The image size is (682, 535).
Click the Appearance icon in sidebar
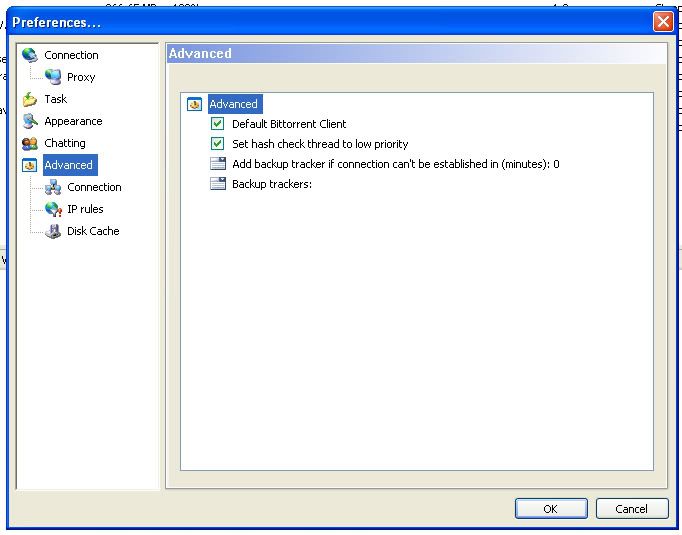30,121
